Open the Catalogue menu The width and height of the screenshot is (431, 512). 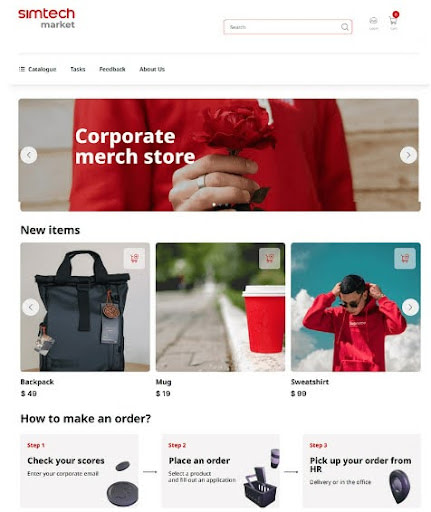(38, 69)
